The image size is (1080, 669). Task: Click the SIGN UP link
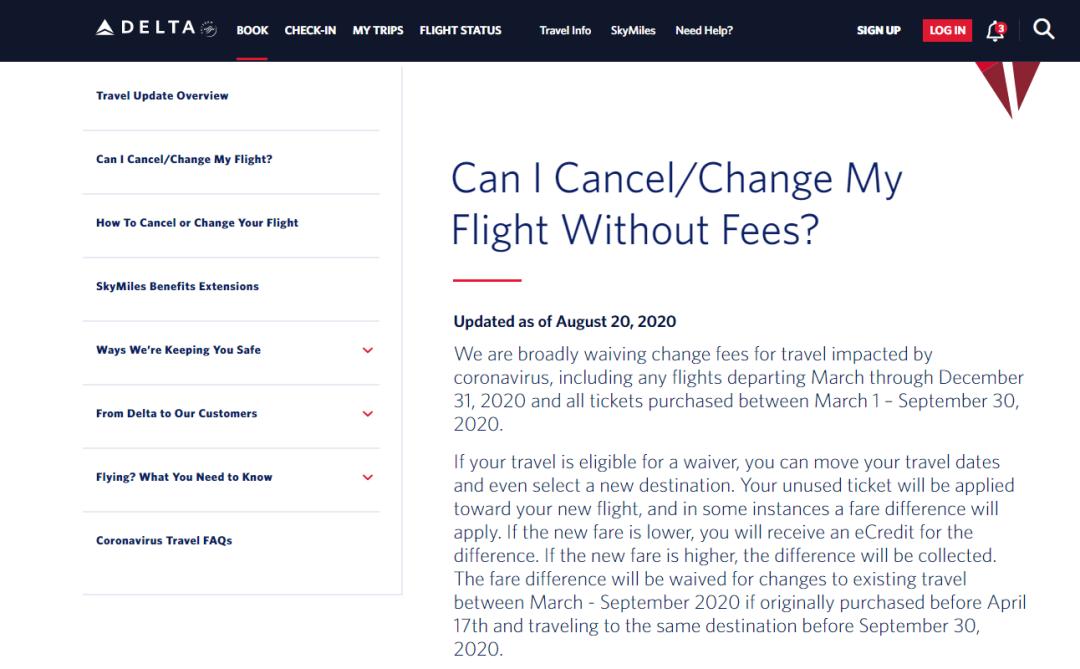pyautogui.click(x=878, y=30)
